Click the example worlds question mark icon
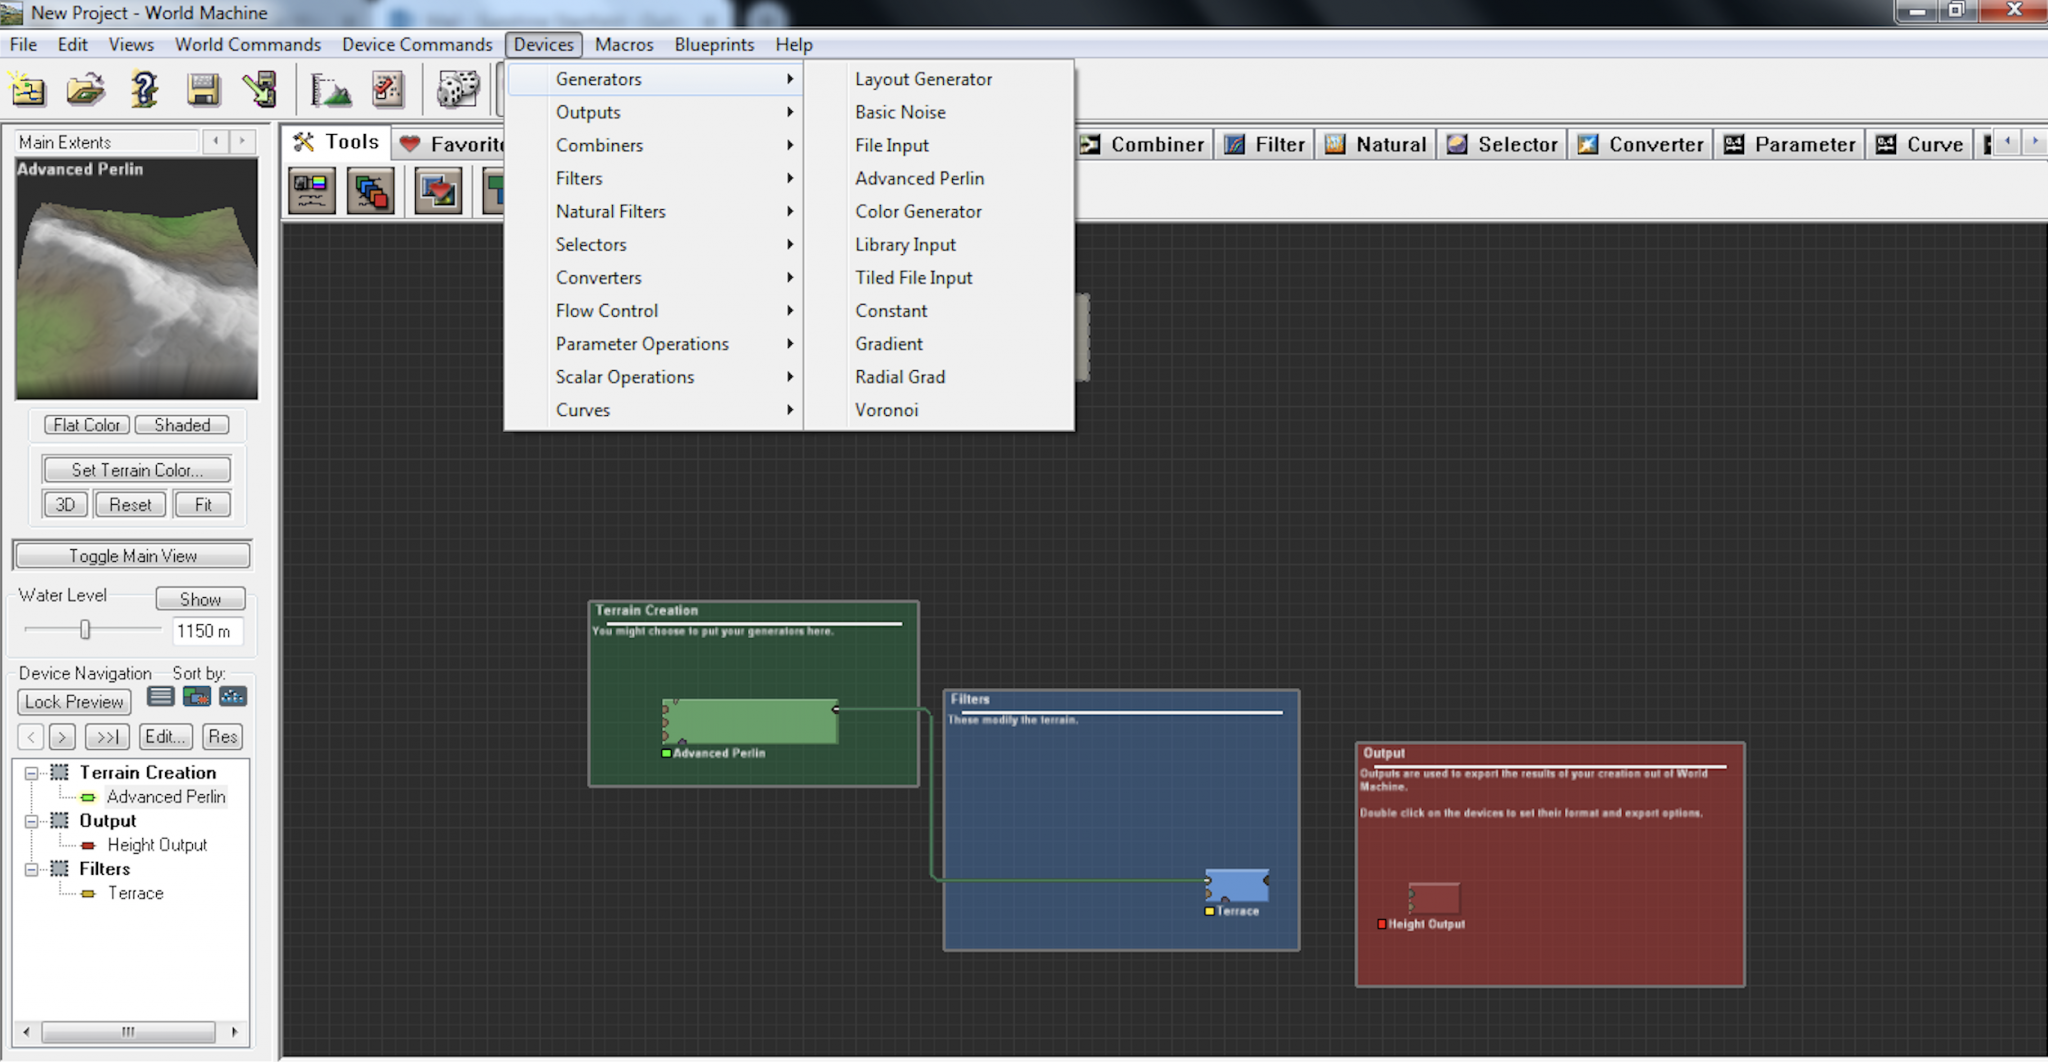Viewport: 2048px width, 1062px height. point(144,90)
